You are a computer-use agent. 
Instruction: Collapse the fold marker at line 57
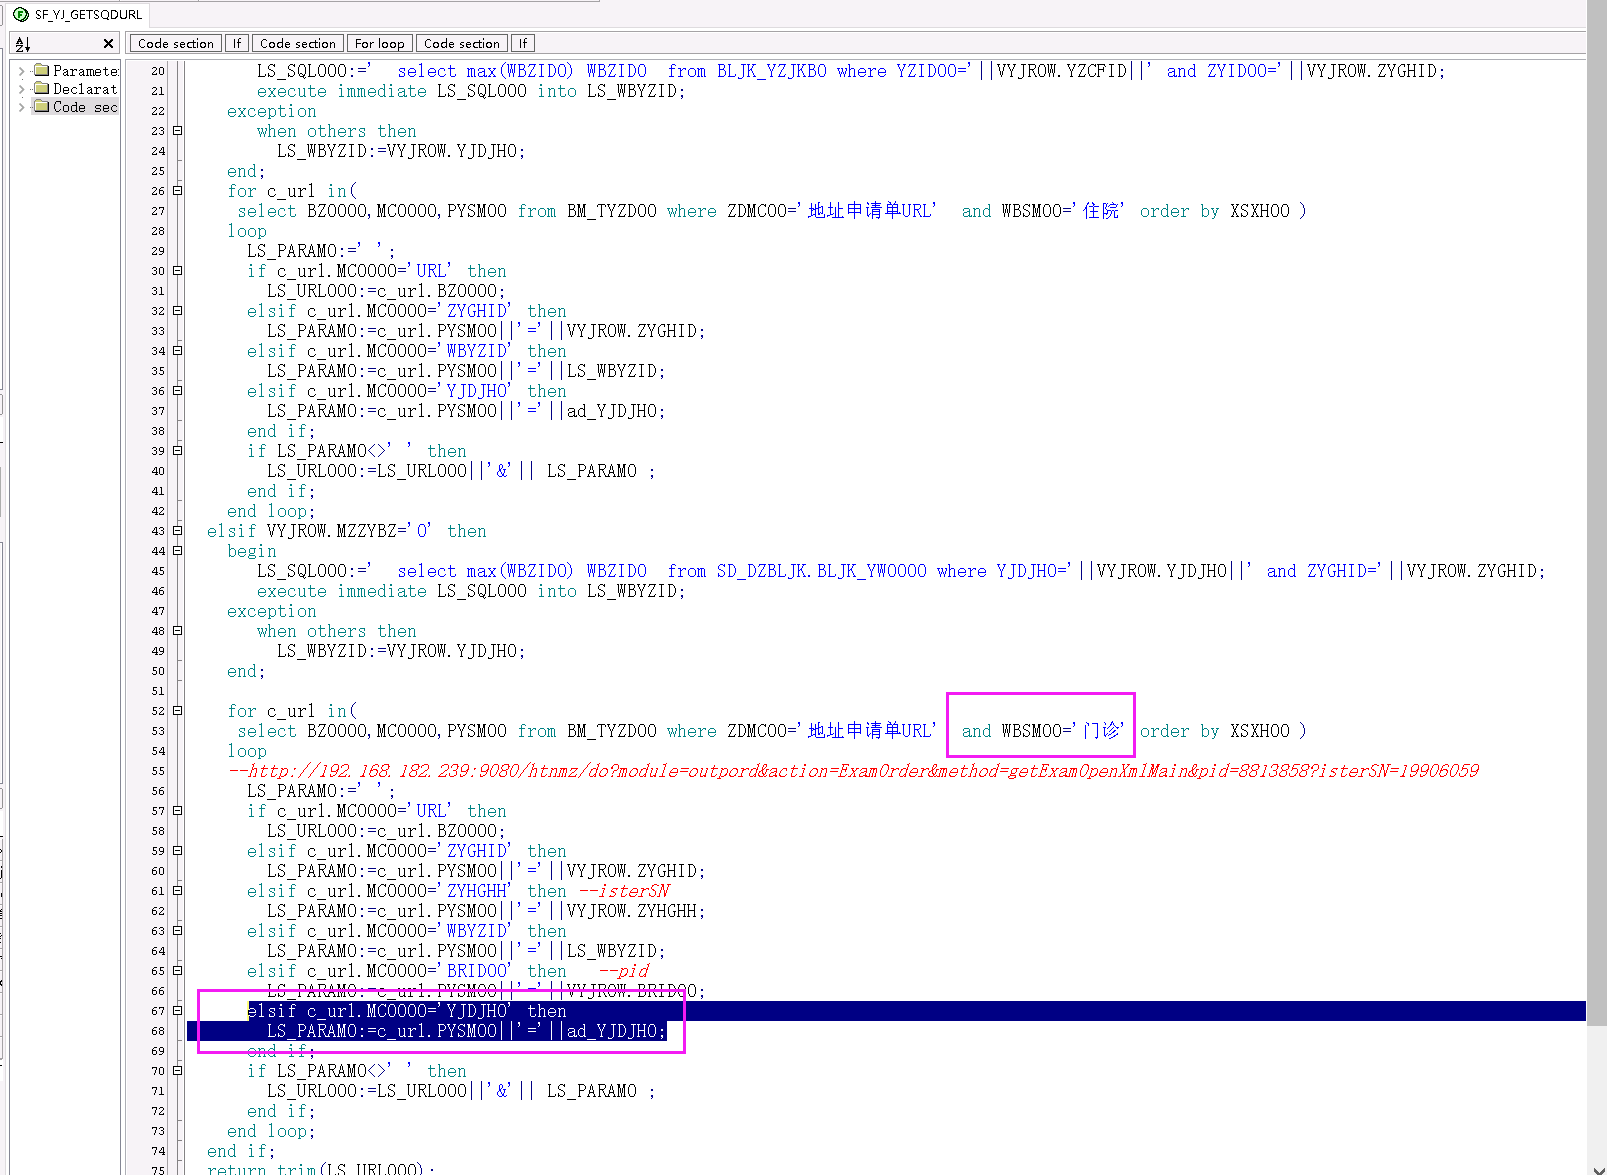click(177, 811)
